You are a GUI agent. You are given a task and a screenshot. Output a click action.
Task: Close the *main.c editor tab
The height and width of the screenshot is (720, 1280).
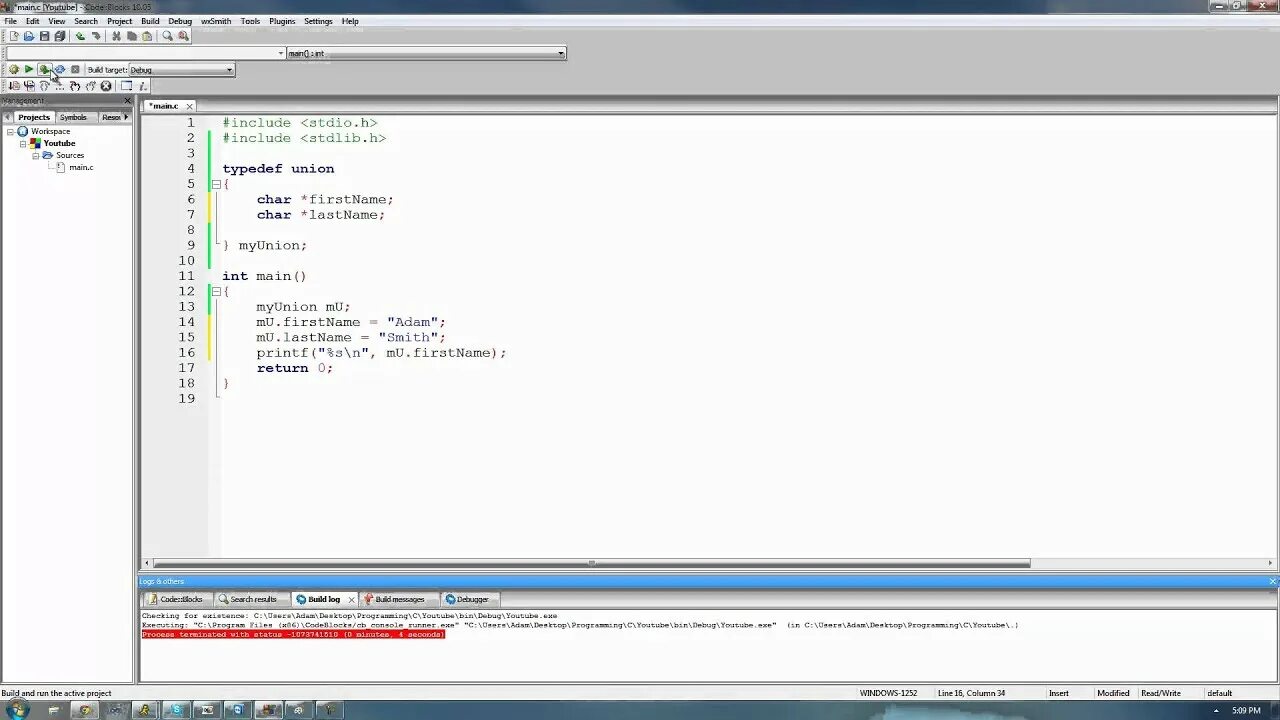click(x=189, y=105)
